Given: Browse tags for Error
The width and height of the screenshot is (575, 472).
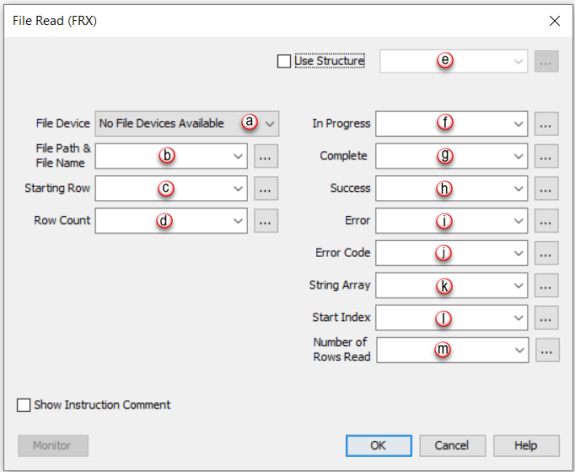Looking at the screenshot, I should coord(546,221).
